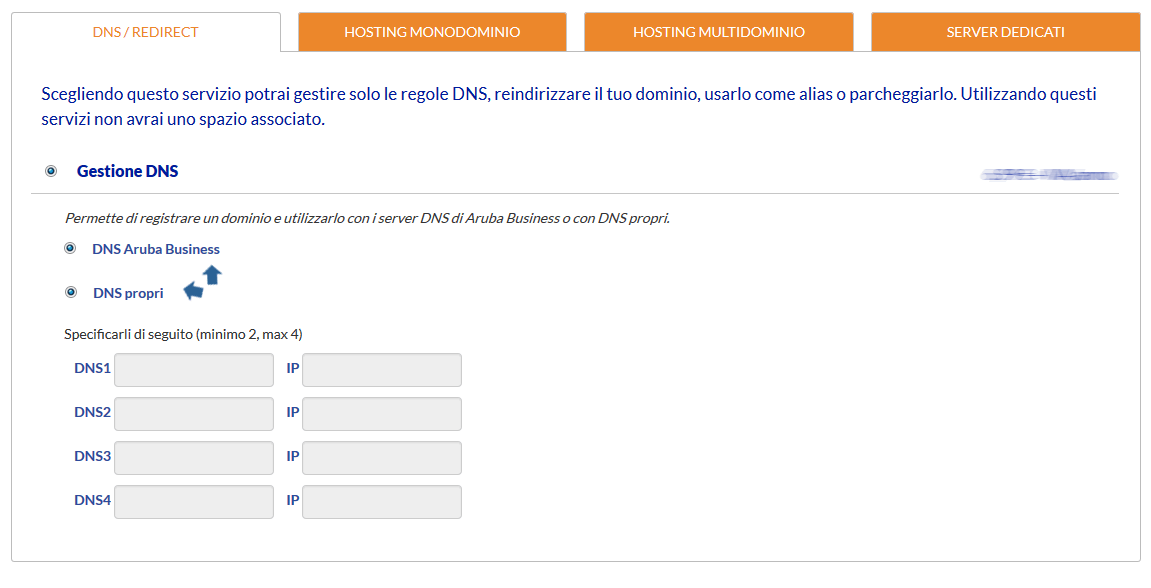Click inside the DNS4 text field

pos(193,501)
